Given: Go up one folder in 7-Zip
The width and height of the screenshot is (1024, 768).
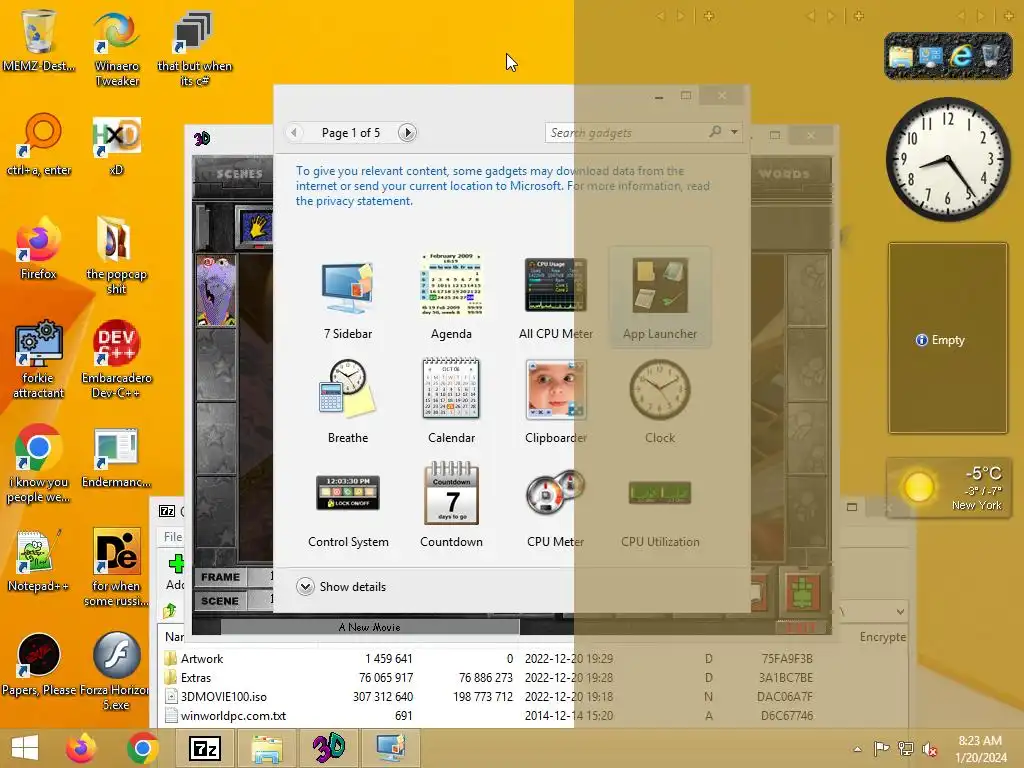Looking at the screenshot, I should [170, 611].
